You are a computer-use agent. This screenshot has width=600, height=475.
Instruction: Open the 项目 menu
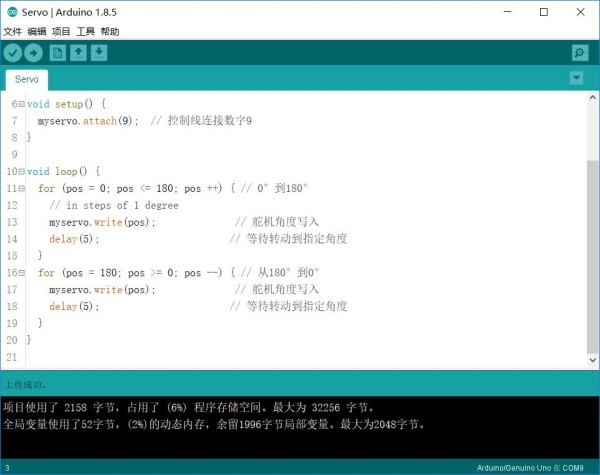coord(61,31)
